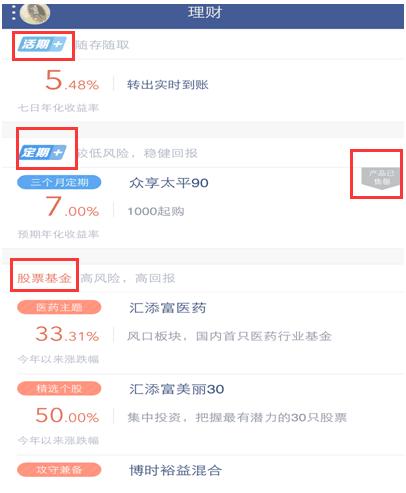Tap the user avatar picture
This screenshot has height=493, width=406.
click(x=35, y=13)
